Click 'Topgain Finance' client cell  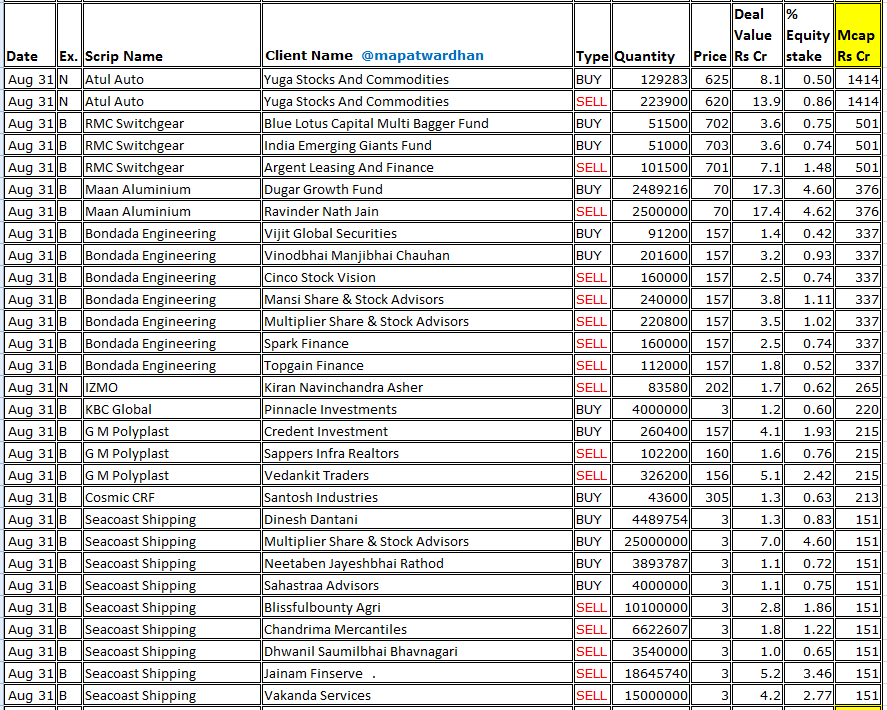[x=417, y=365]
